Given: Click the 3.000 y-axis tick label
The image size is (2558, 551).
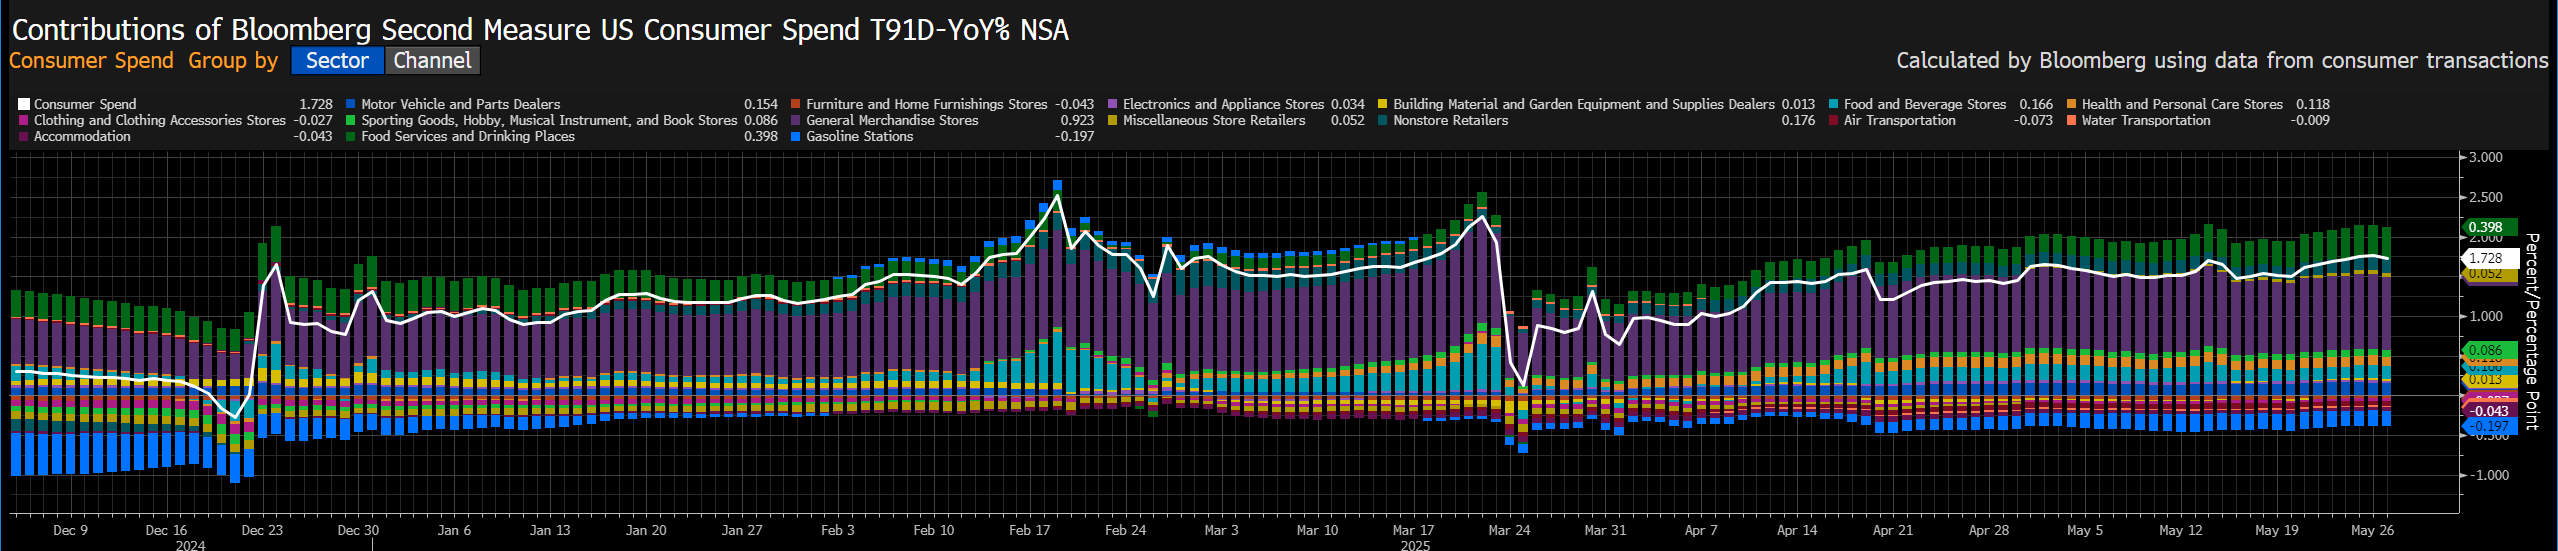Looking at the screenshot, I should tap(2486, 157).
